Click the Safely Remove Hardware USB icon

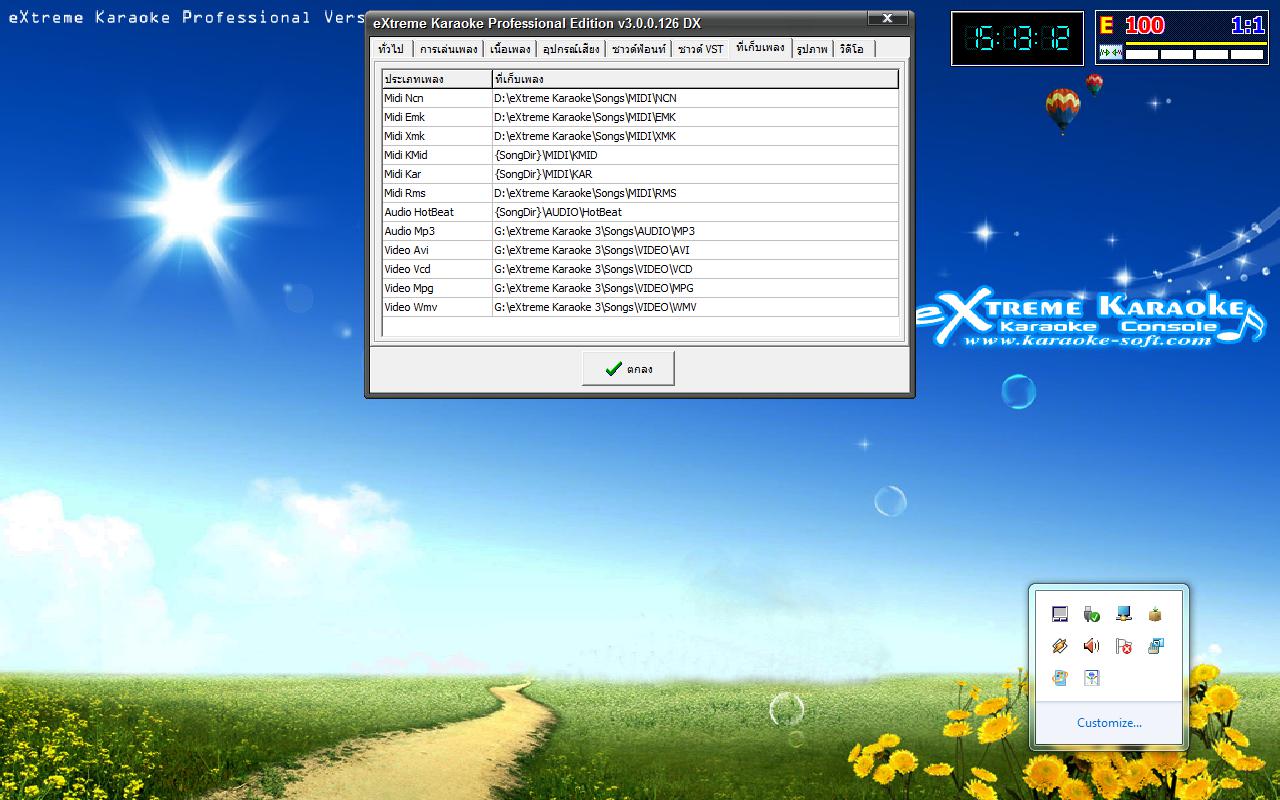(x=1092, y=614)
